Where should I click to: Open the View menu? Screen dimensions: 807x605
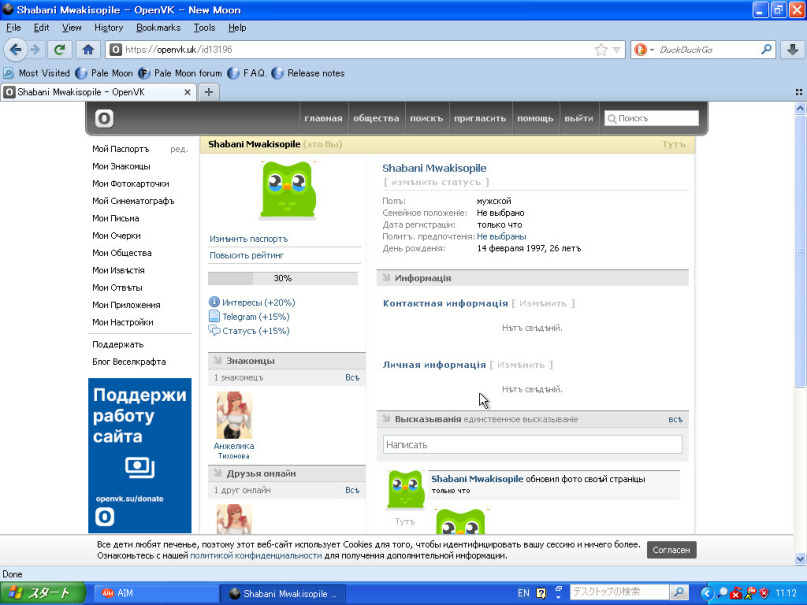72,28
